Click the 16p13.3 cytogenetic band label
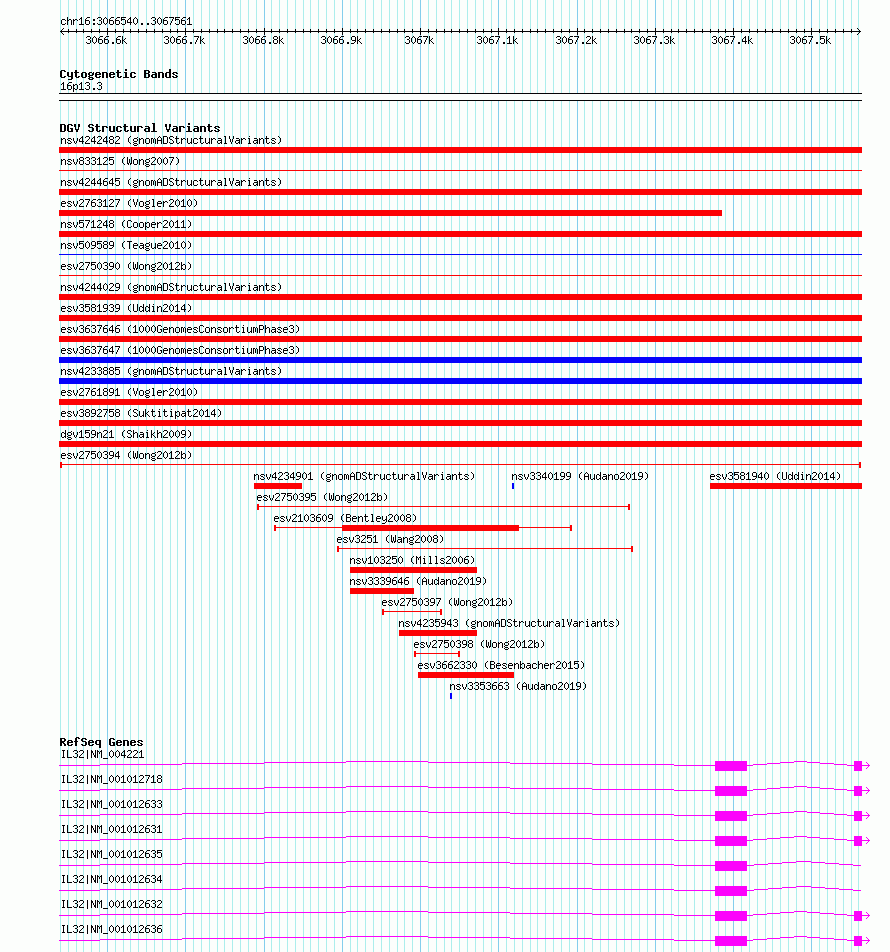 81,86
